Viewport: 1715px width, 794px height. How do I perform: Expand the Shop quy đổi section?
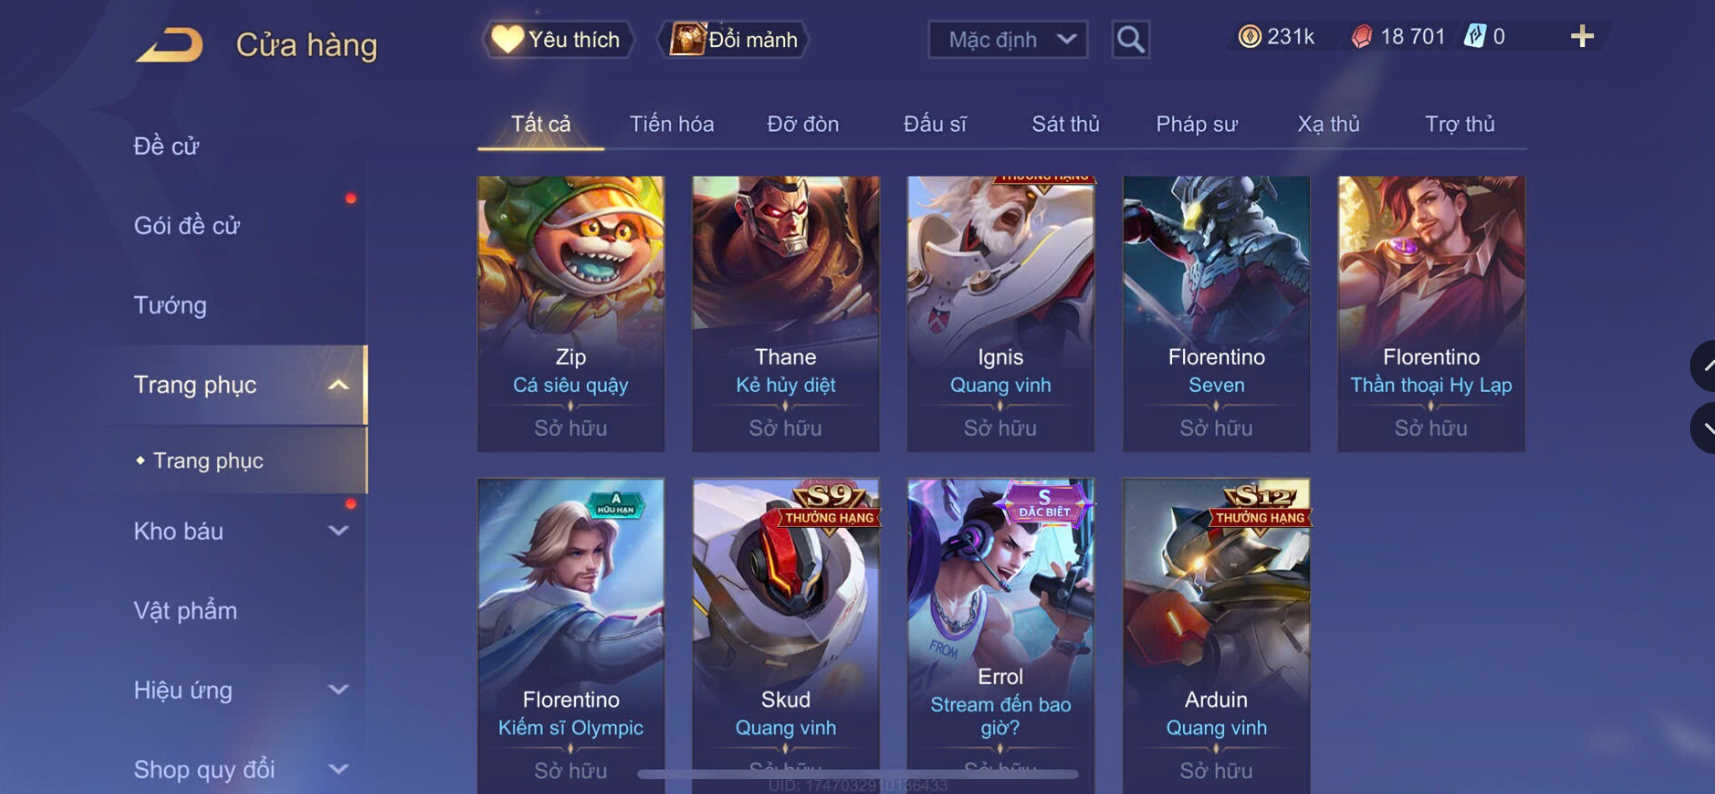pyautogui.click(x=338, y=769)
